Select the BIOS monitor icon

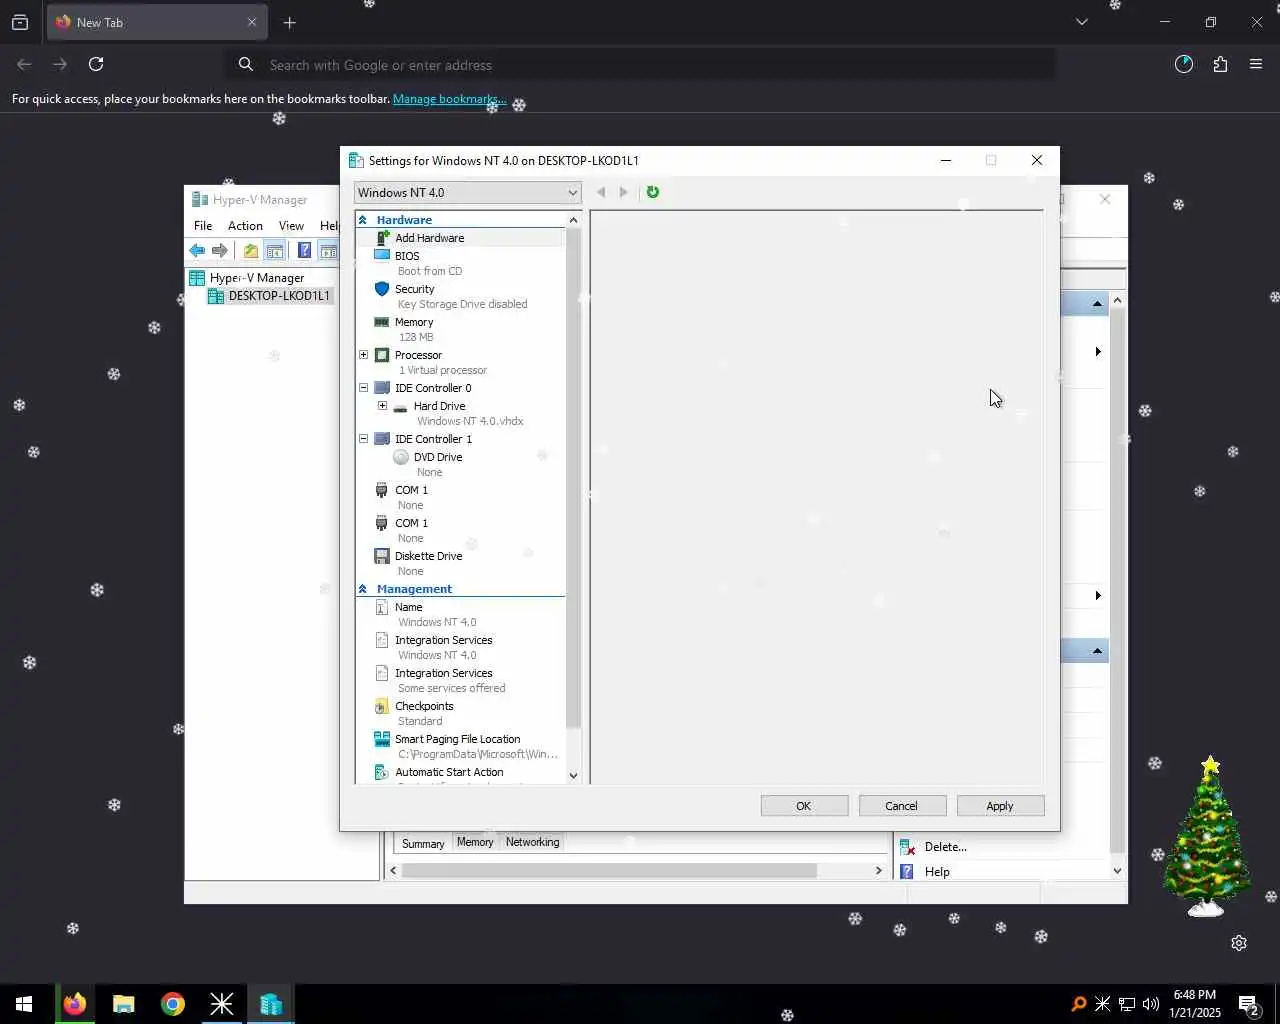coord(382,255)
